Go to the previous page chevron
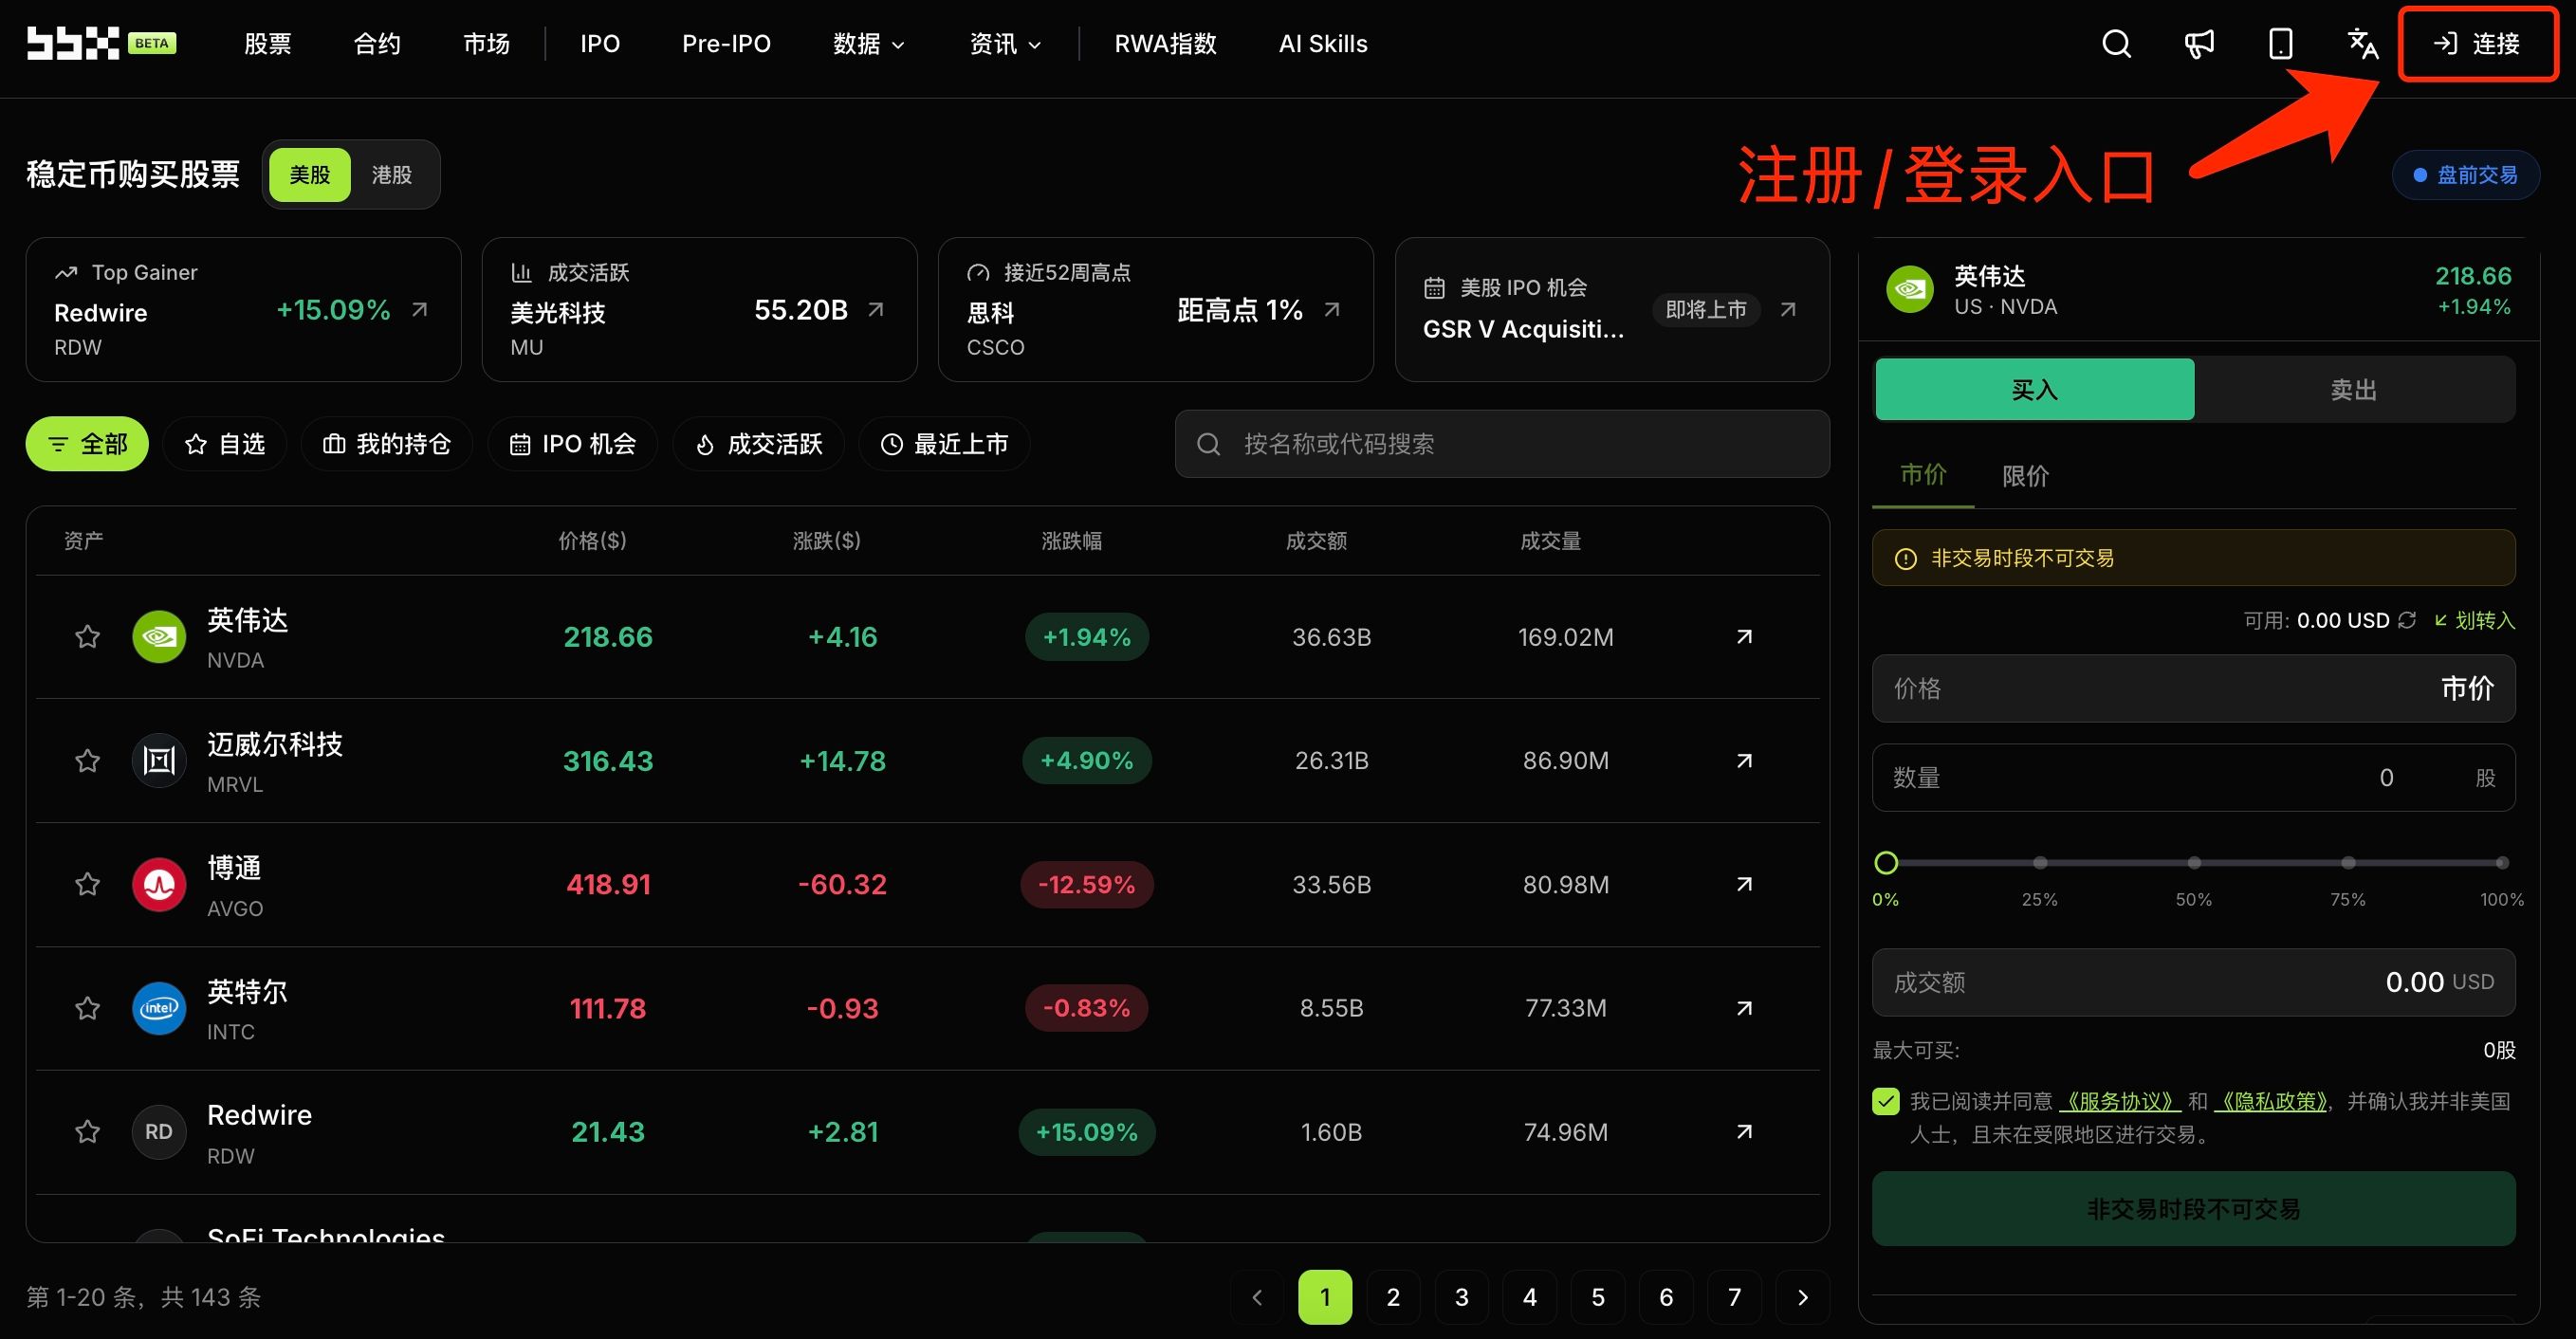2576x1339 pixels. tap(1257, 1297)
